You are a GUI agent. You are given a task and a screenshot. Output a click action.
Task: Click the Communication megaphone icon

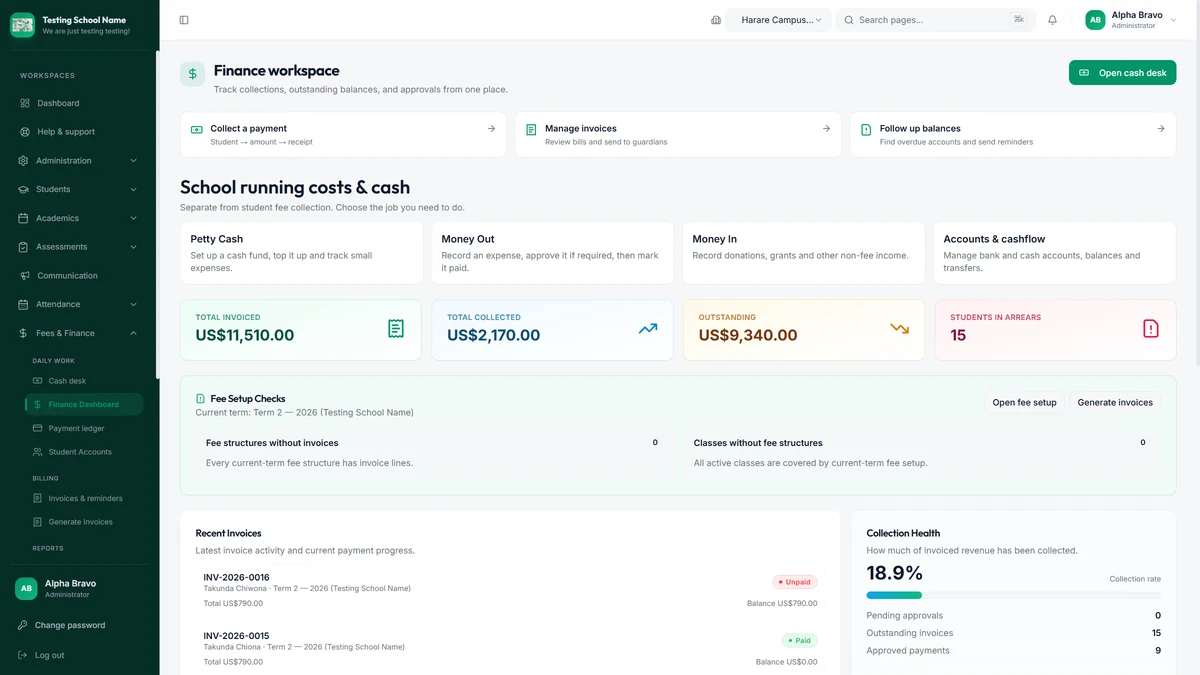tap(25, 276)
